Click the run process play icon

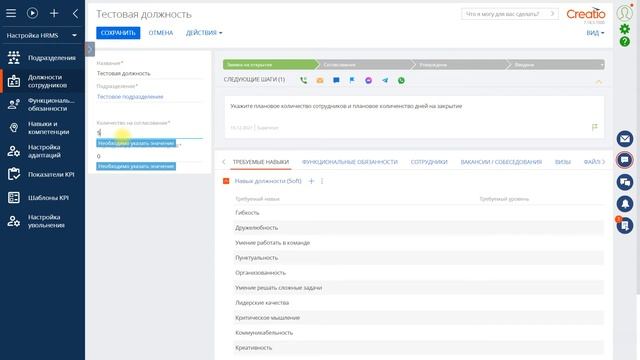[32, 13]
